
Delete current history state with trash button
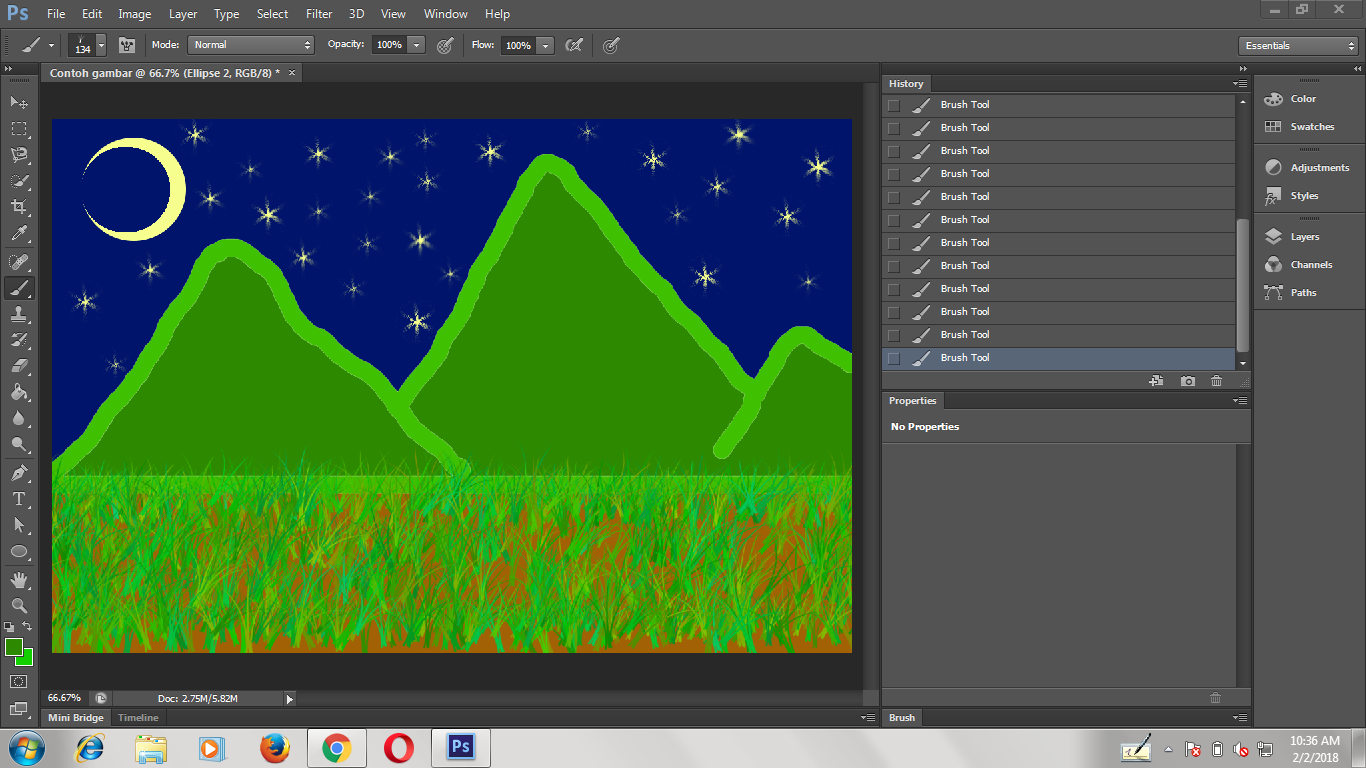click(1216, 381)
